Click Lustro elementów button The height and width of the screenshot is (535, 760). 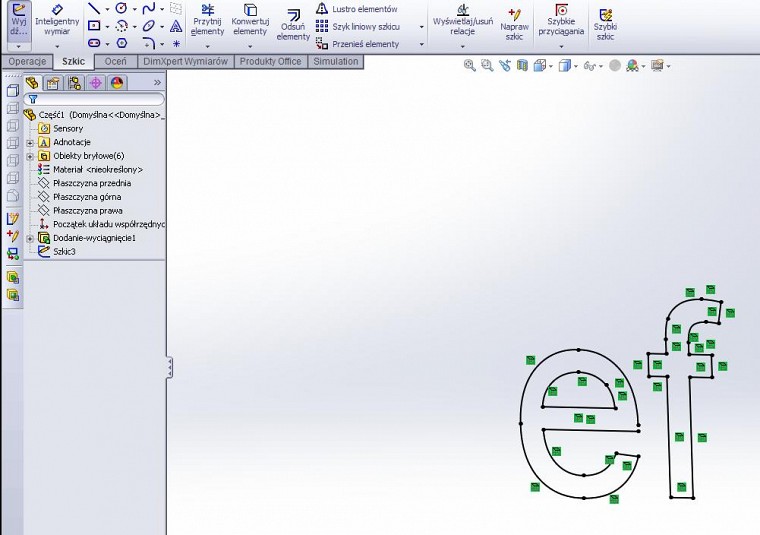click(x=357, y=9)
